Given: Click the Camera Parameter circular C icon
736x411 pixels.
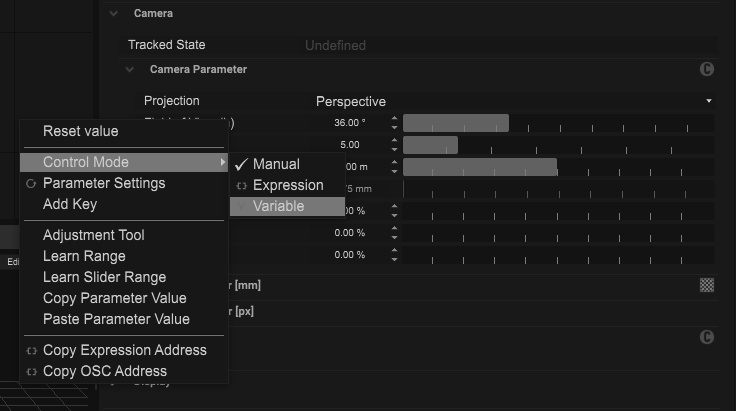Looking at the screenshot, I should click(x=707, y=70).
